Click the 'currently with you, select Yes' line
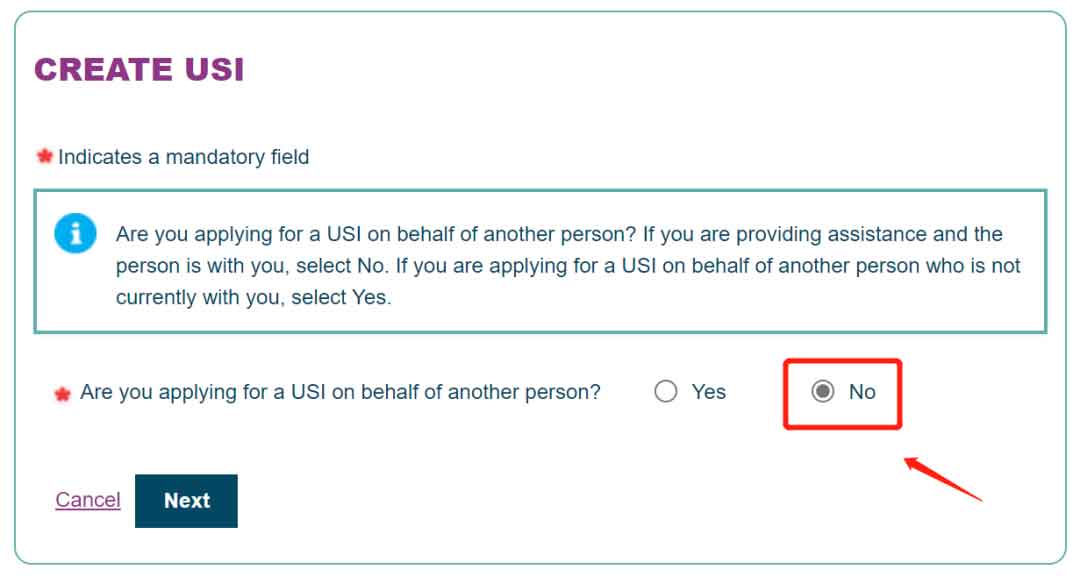The image size is (1080, 584). click(253, 298)
